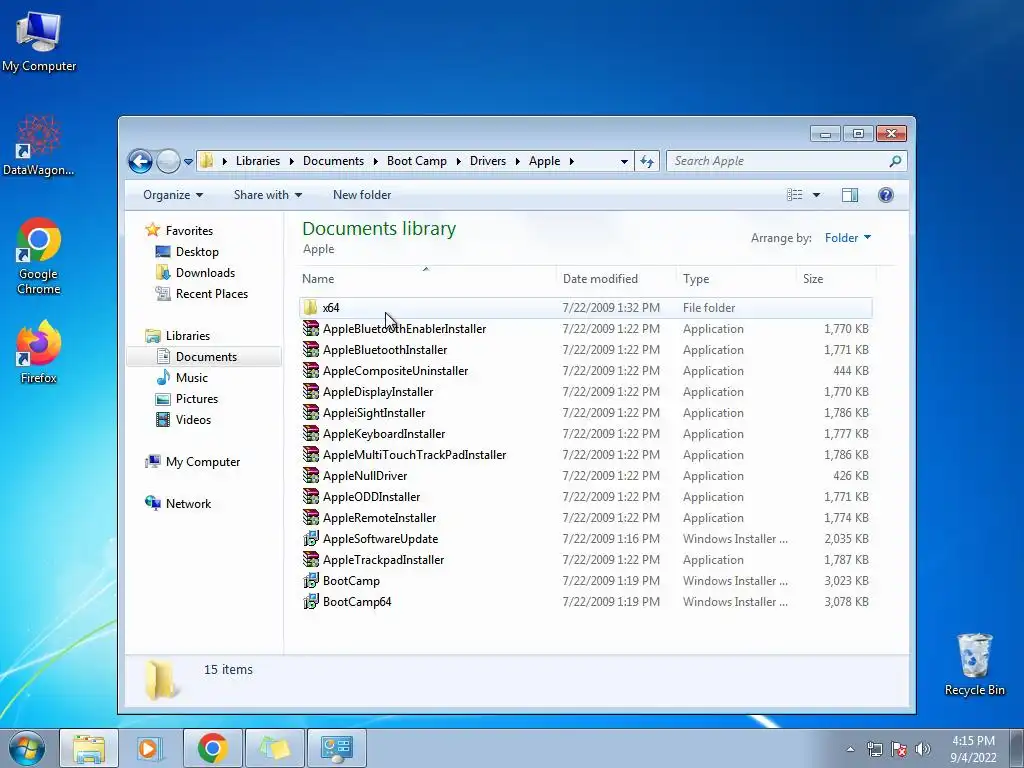This screenshot has height=768, width=1024.
Task: Select Libraries in the navigation pane
Action: coord(187,336)
